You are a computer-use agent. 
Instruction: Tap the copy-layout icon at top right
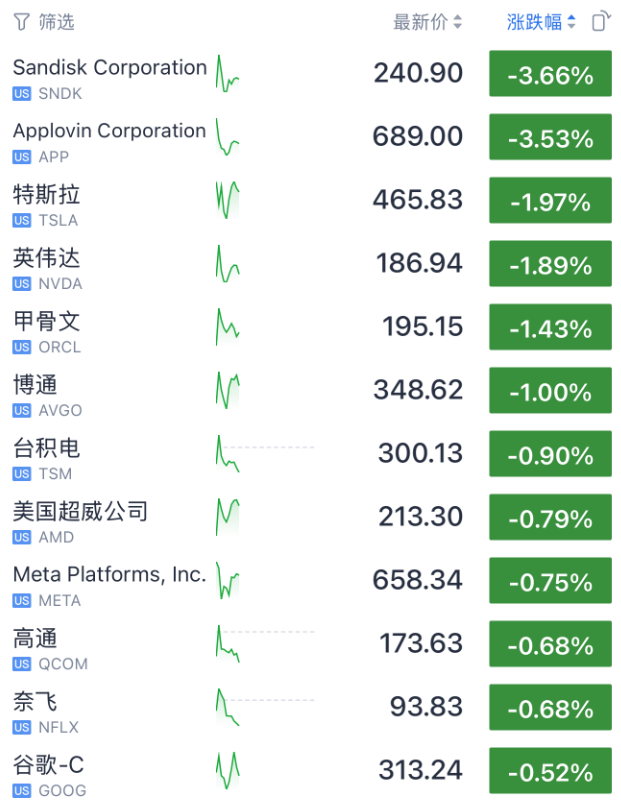tap(599, 21)
